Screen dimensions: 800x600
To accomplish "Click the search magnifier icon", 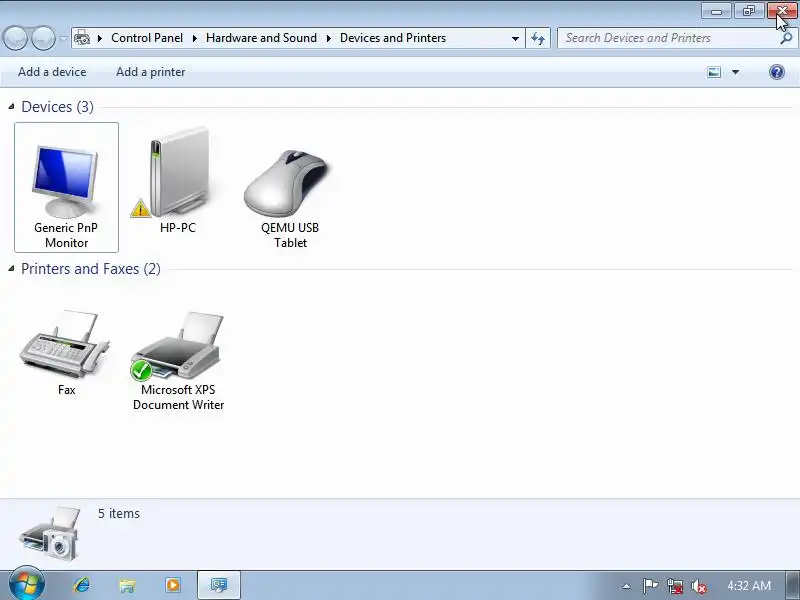I will point(787,38).
